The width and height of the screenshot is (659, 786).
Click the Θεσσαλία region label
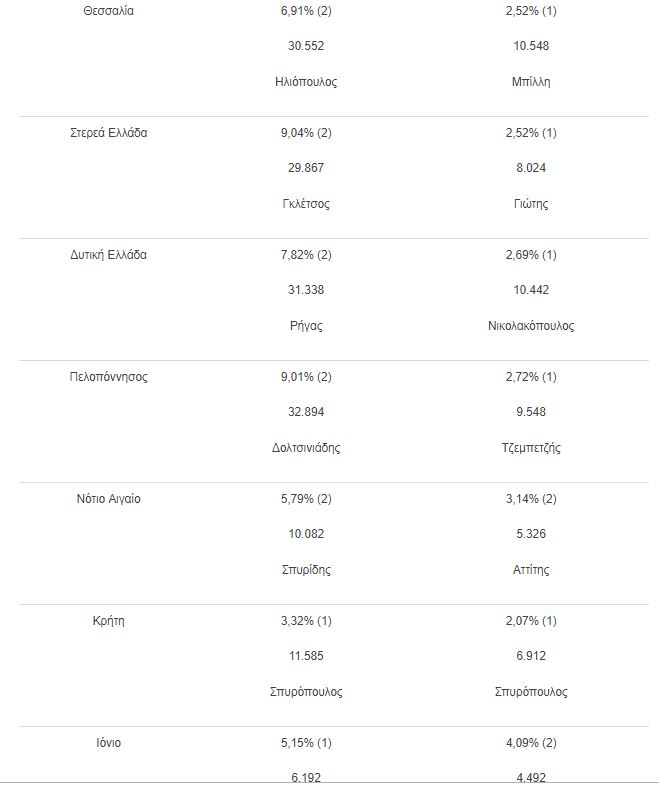[109, 11]
